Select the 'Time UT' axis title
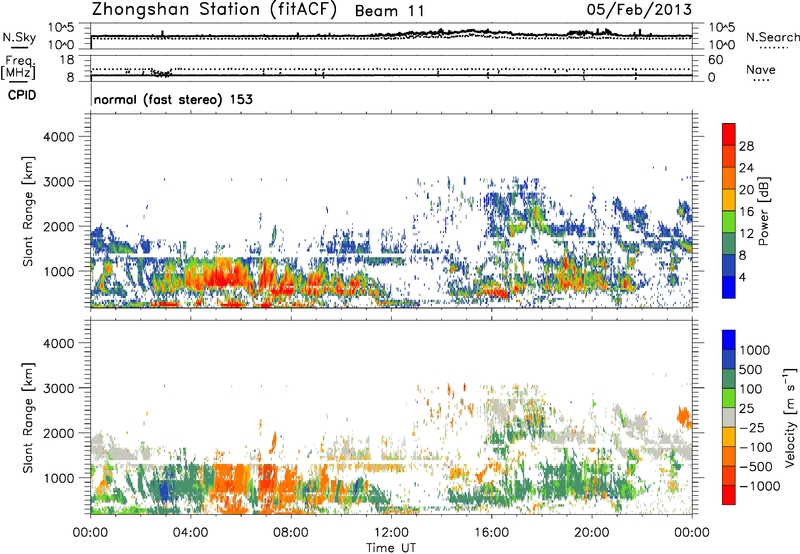 coord(391,548)
